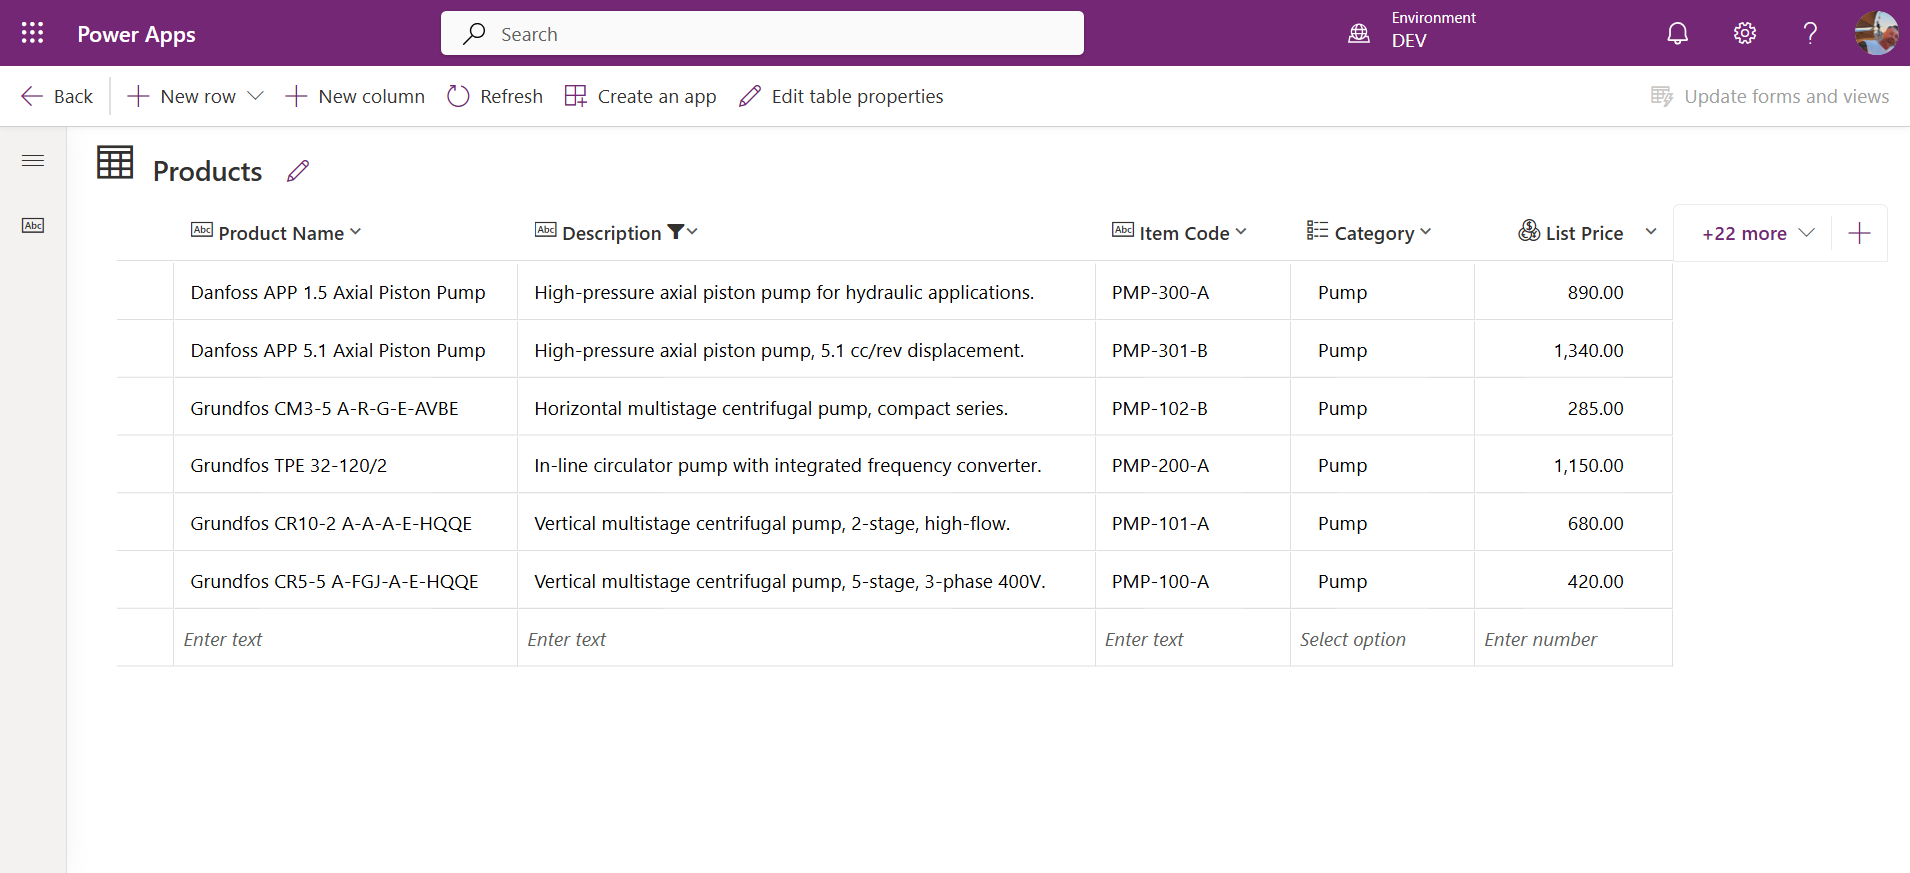
Task: Go back with the Back button
Action: coord(57,96)
